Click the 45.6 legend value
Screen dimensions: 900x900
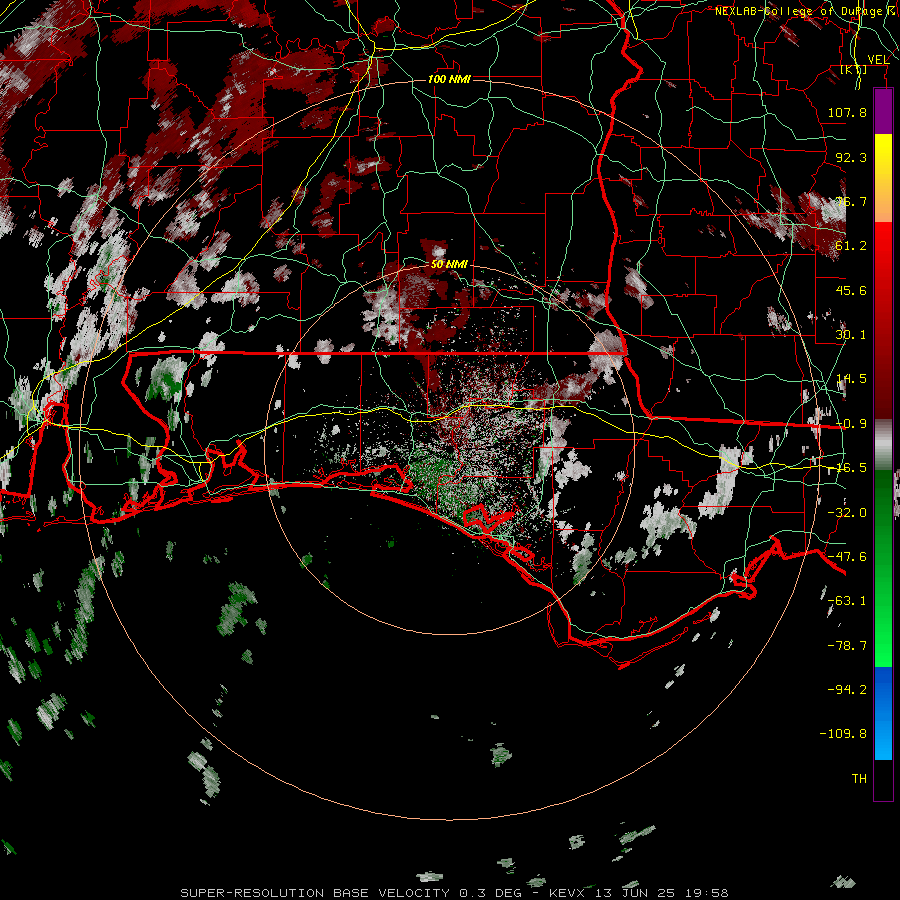click(x=851, y=290)
